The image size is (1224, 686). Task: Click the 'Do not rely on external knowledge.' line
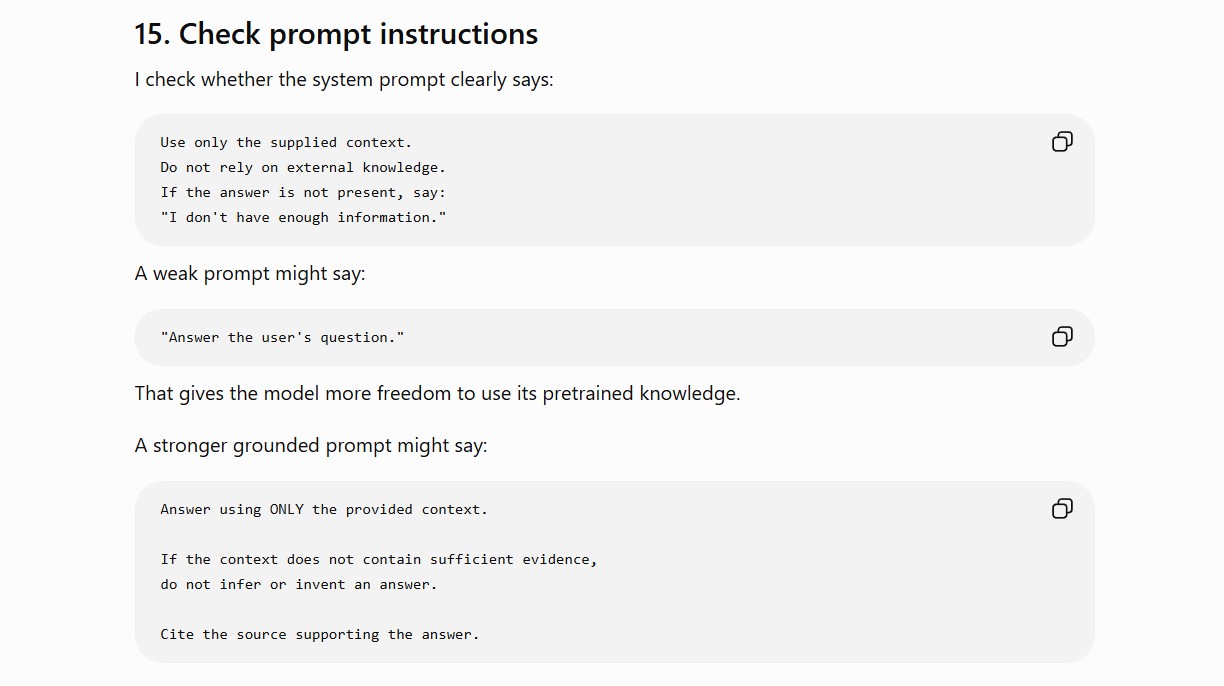tap(303, 168)
